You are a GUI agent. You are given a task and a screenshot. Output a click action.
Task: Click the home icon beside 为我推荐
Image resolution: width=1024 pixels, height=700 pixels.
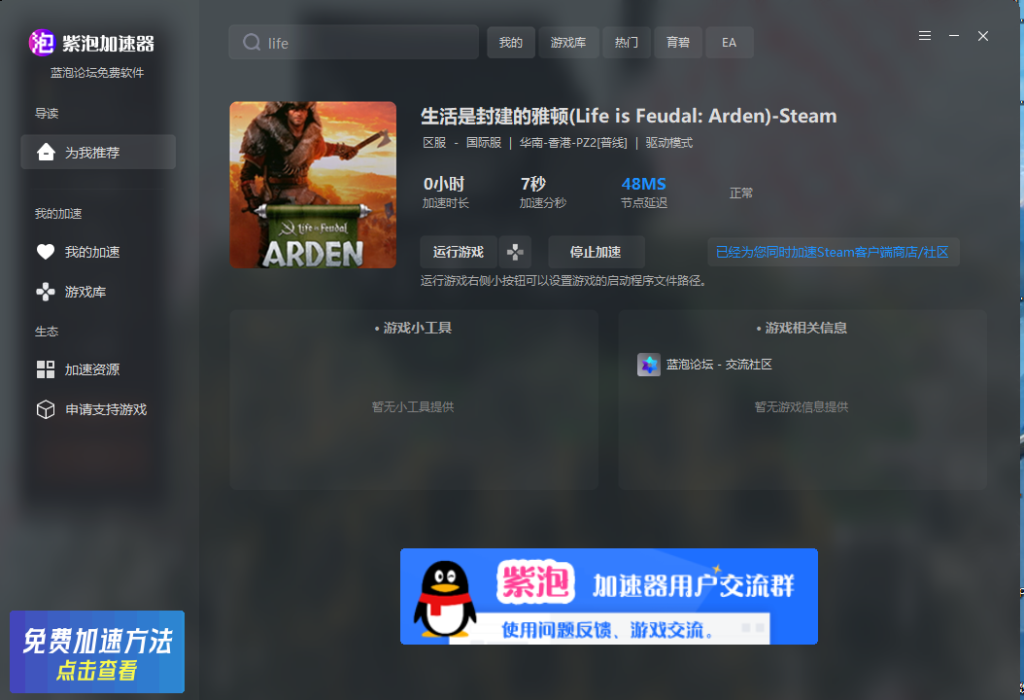(x=46, y=152)
